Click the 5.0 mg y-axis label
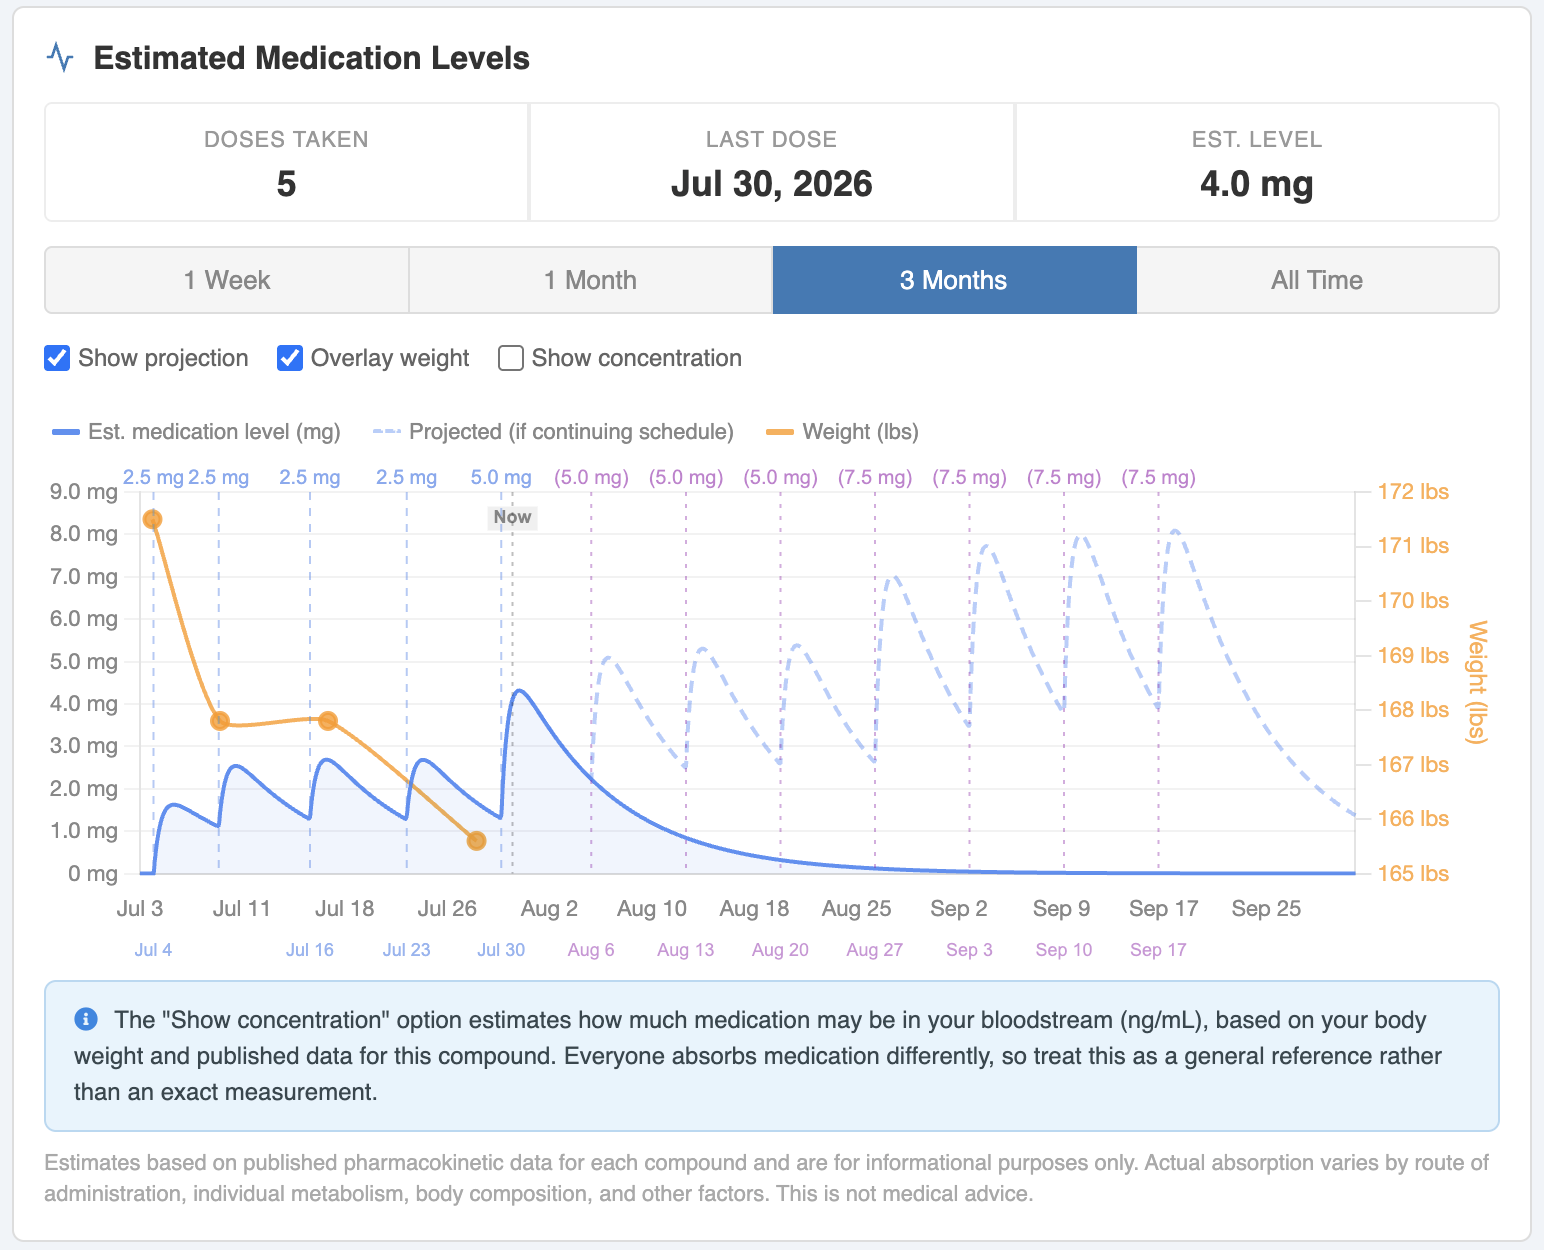 tap(84, 661)
